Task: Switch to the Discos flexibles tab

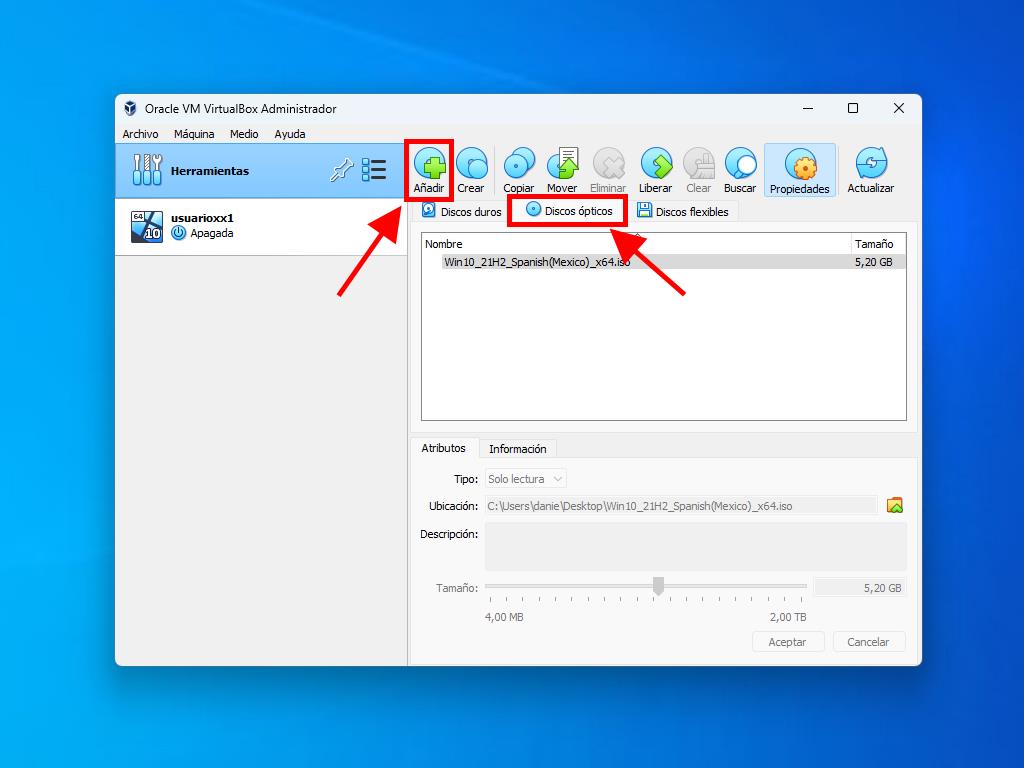Action: (684, 212)
